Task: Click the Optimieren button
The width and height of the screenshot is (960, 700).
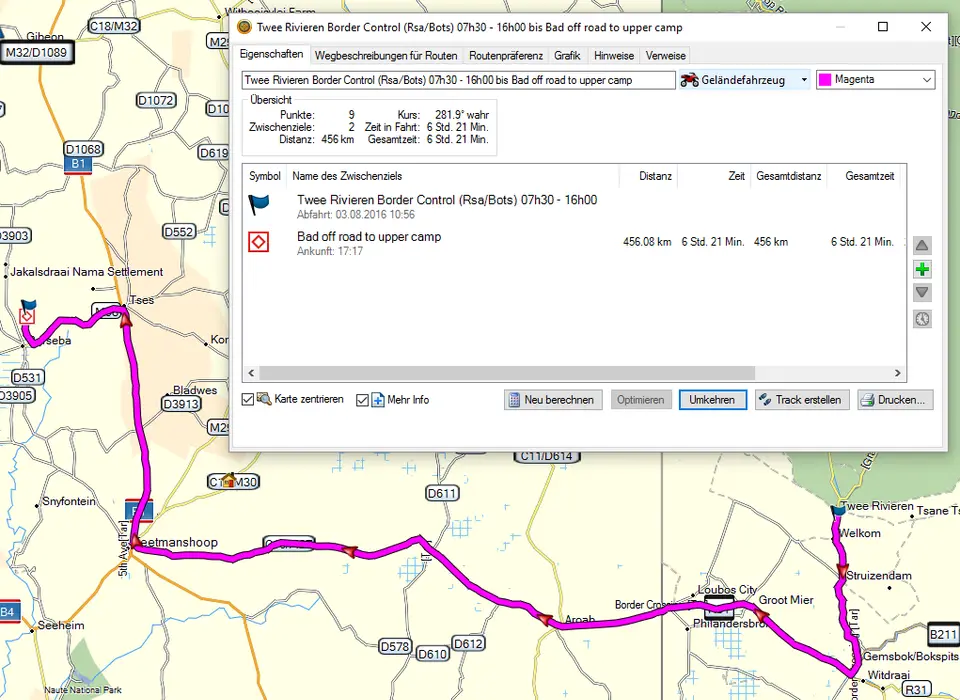Action: pyautogui.click(x=641, y=400)
